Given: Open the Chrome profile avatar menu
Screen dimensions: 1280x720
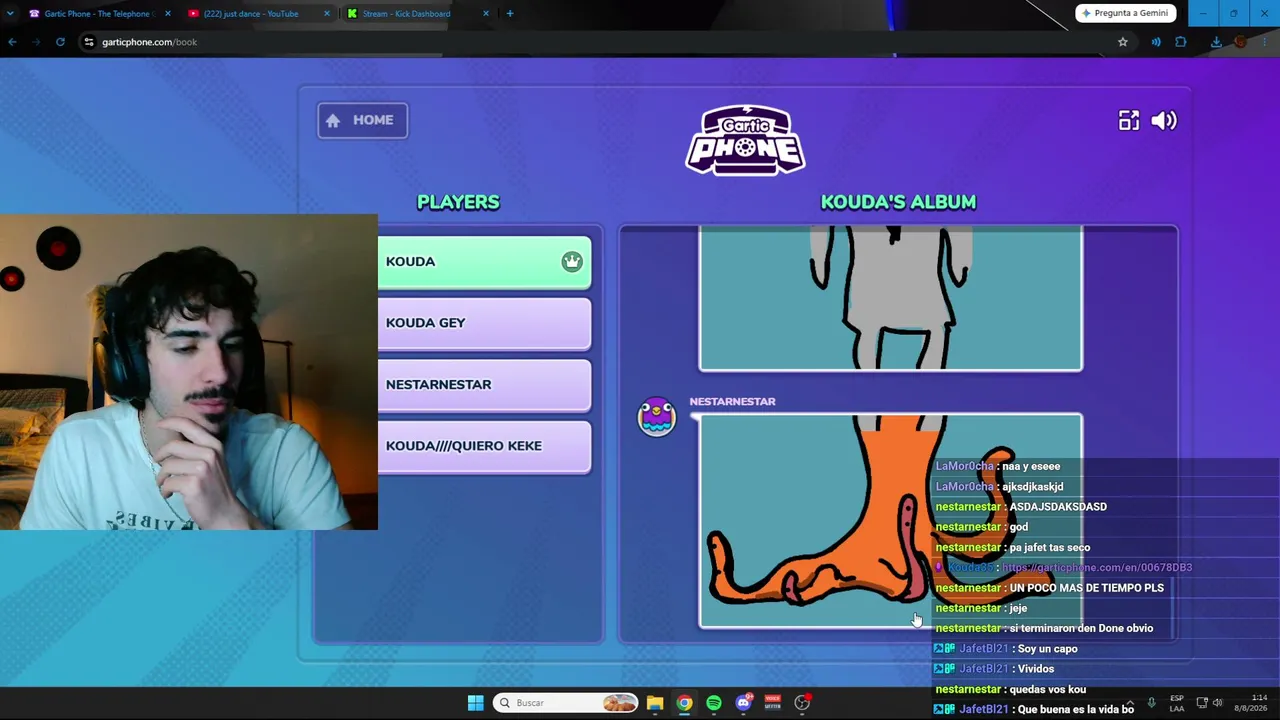Looking at the screenshot, I should click(x=1241, y=42).
